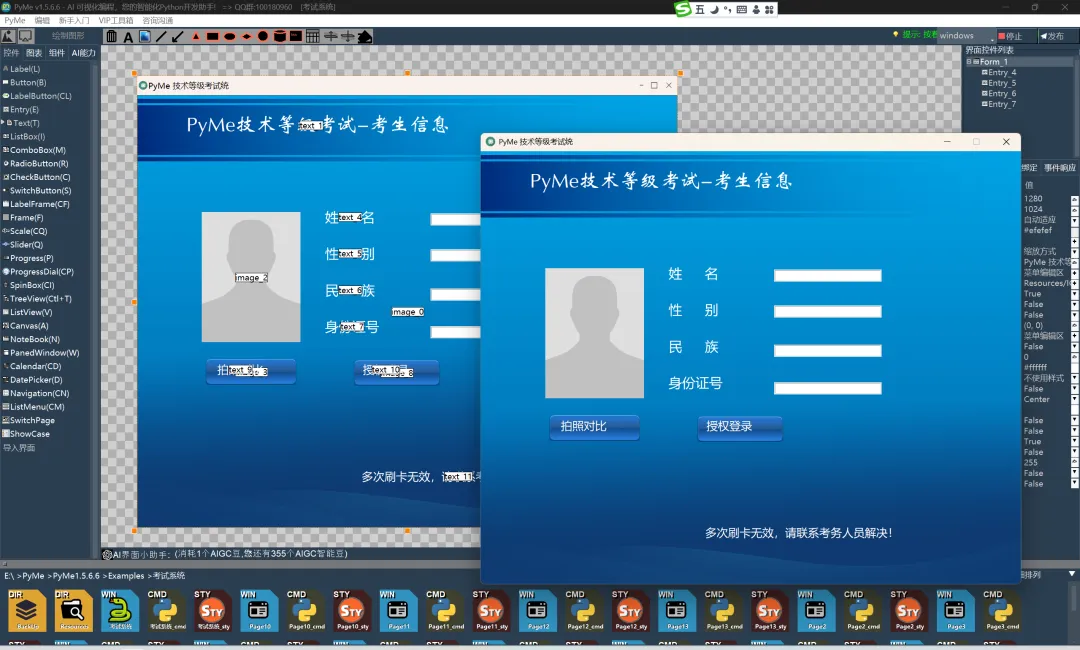Image resolution: width=1080 pixels, height=650 pixels.
Task: Select Entry_4 in the widget list
Action: click(x=1001, y=72)
